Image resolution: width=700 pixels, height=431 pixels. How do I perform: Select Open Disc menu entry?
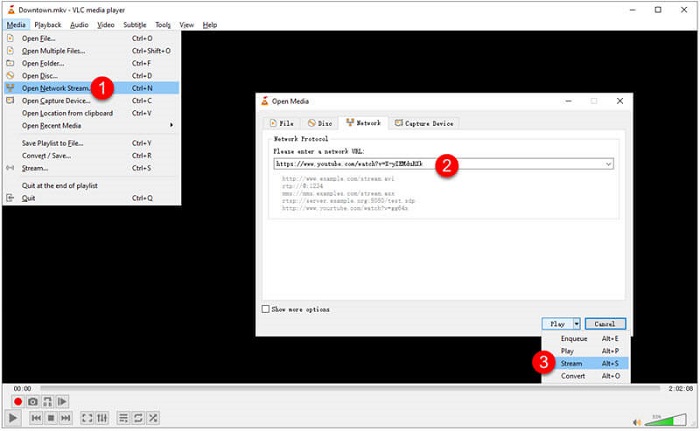pos(92,76)
